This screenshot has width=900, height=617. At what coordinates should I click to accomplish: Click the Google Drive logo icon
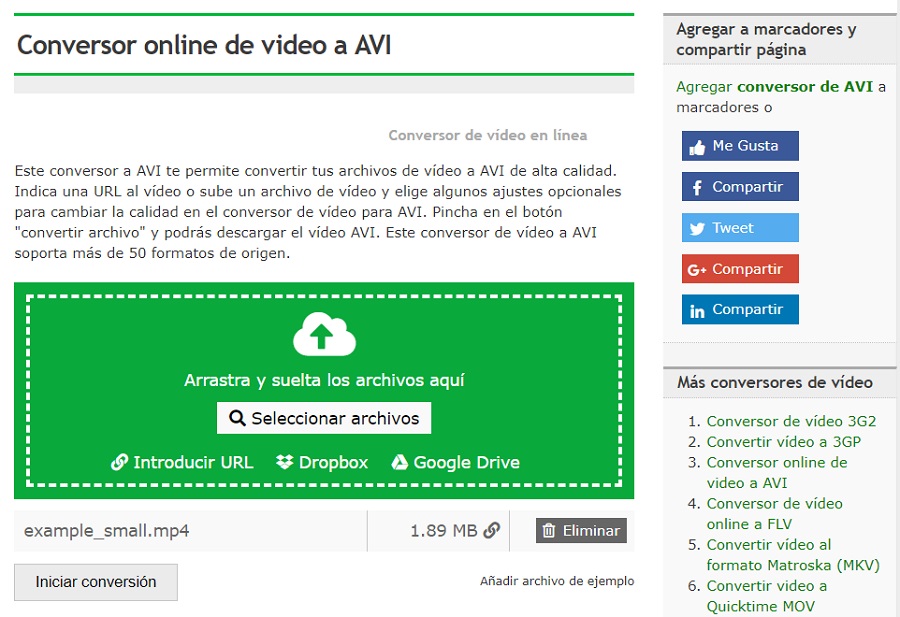399,462
